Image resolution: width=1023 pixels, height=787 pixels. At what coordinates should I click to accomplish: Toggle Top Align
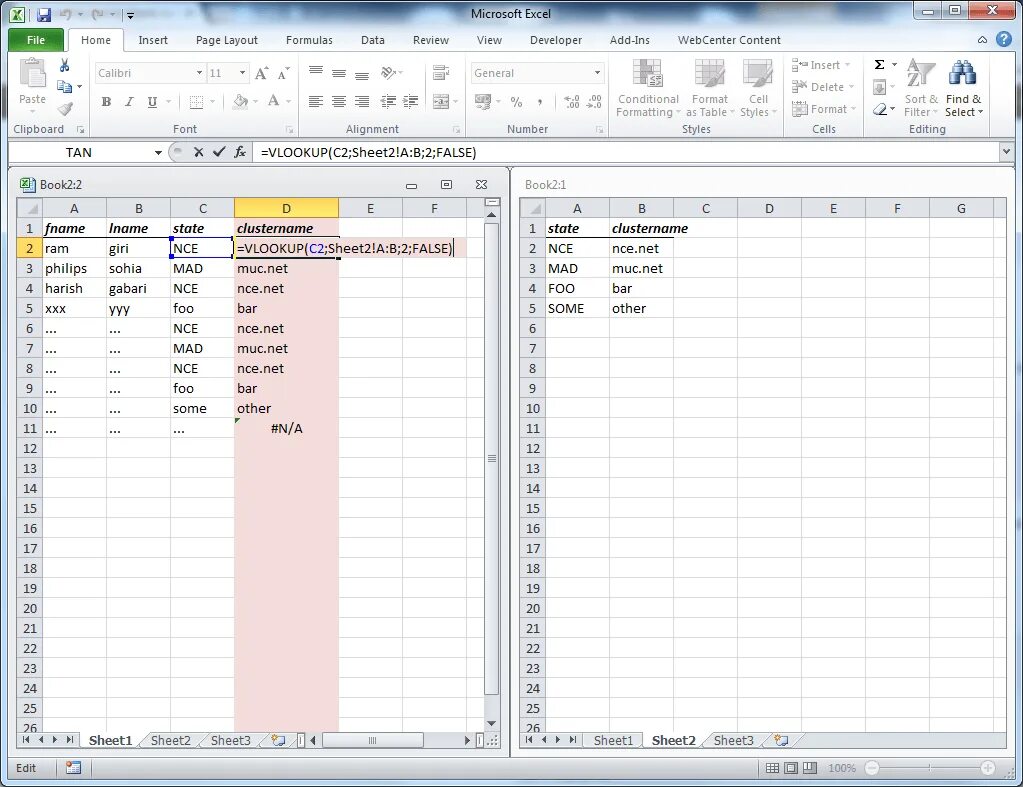[x=316, y=72]
